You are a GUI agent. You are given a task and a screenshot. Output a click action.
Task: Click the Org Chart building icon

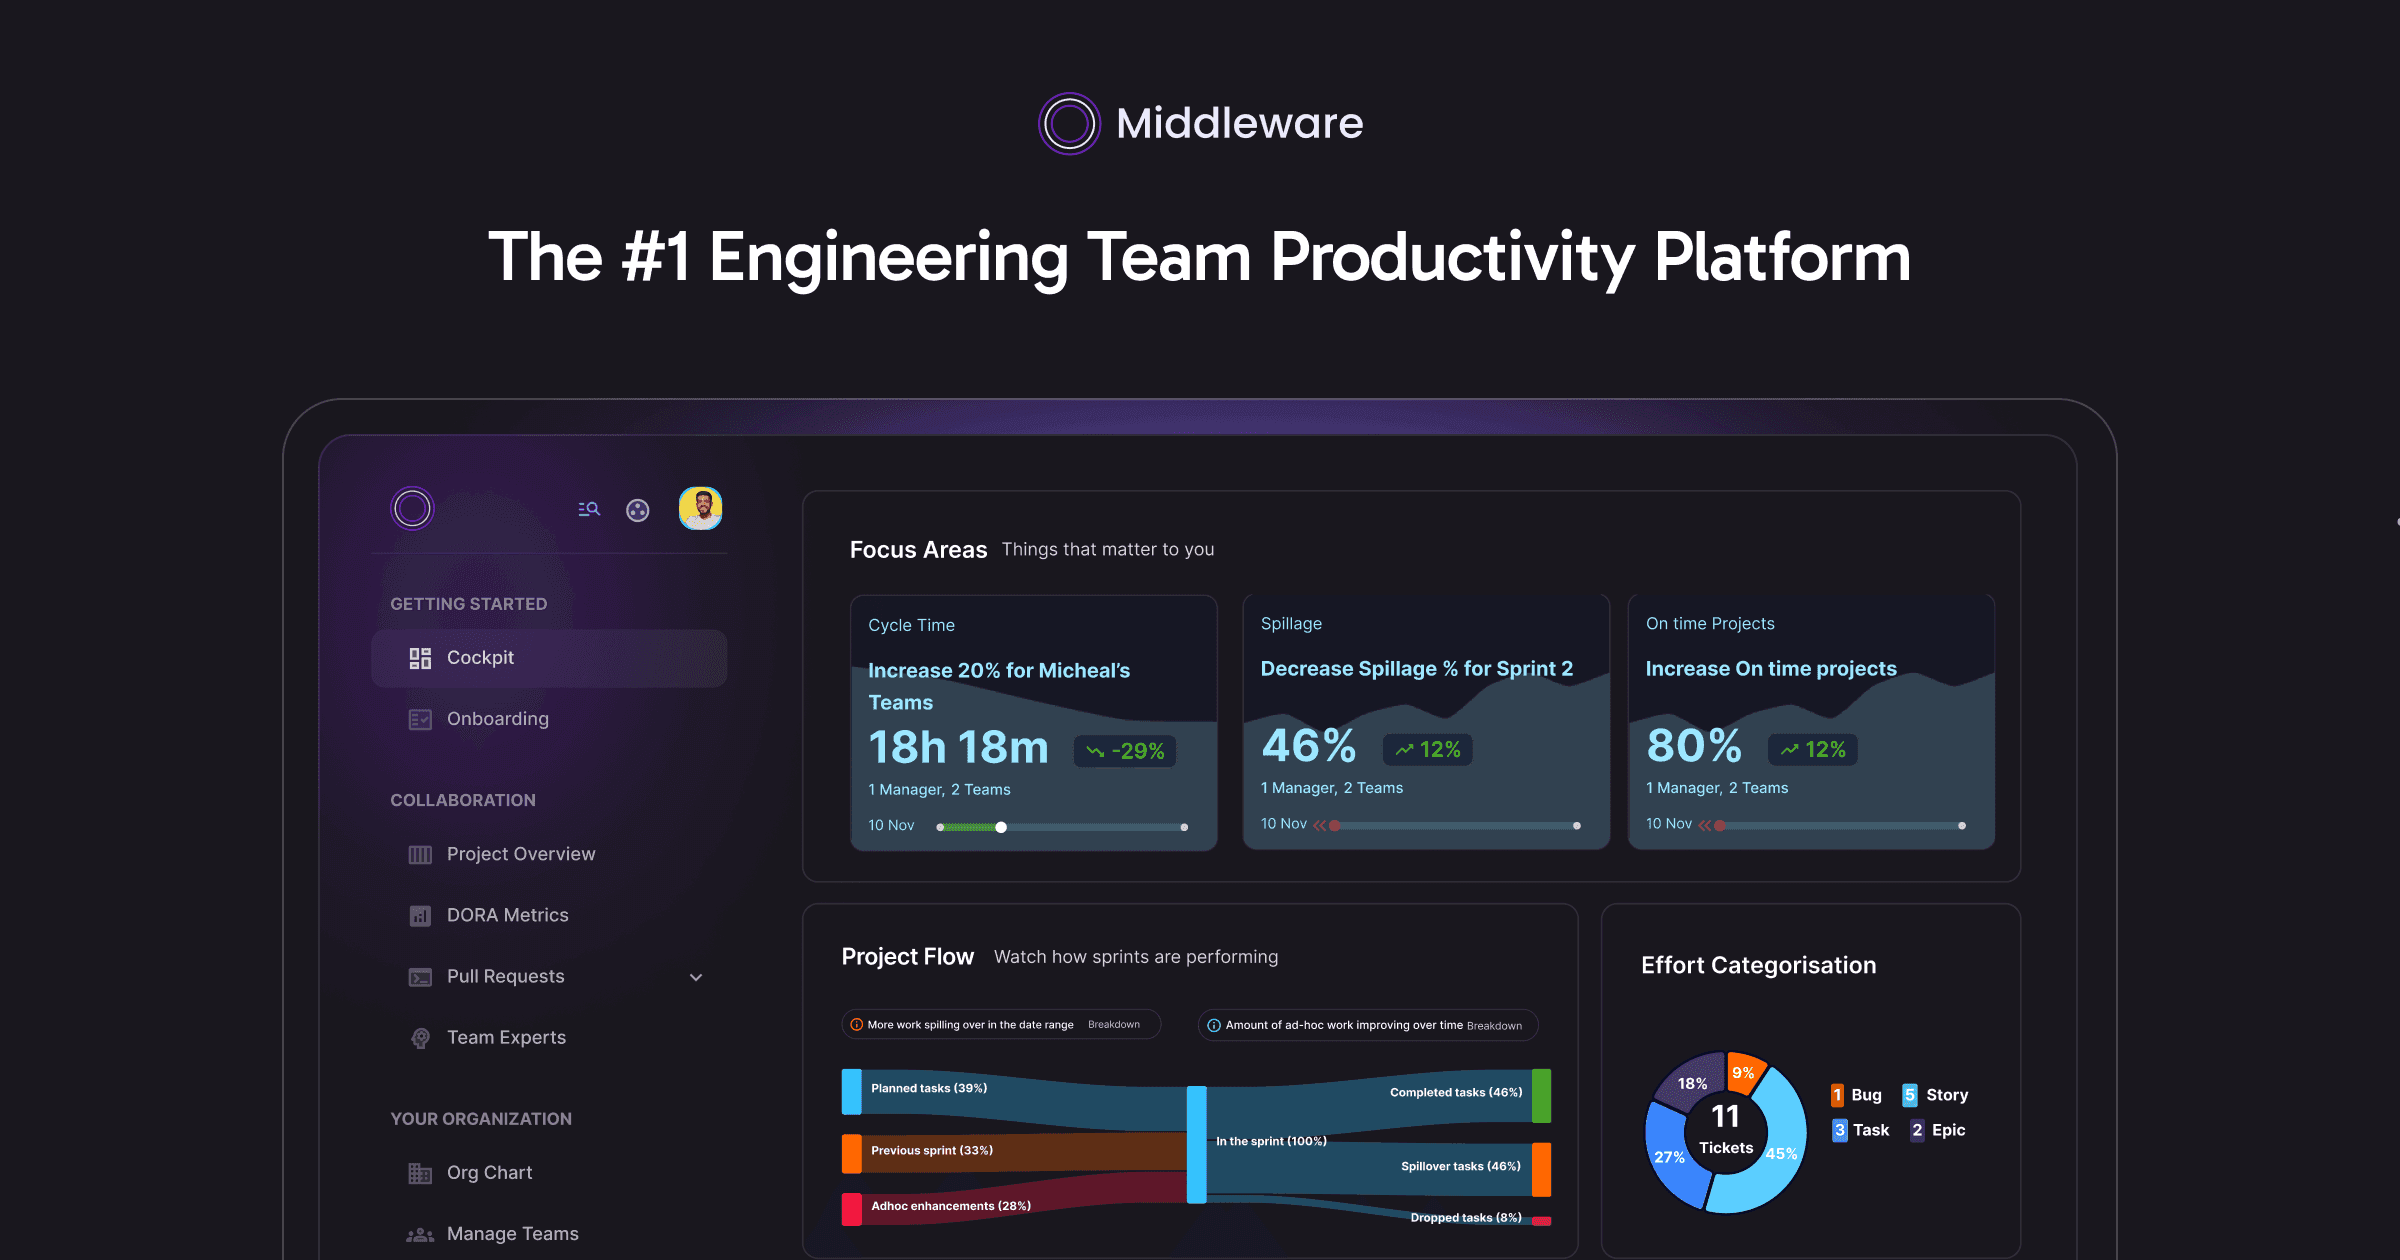tap(420, 1173)
